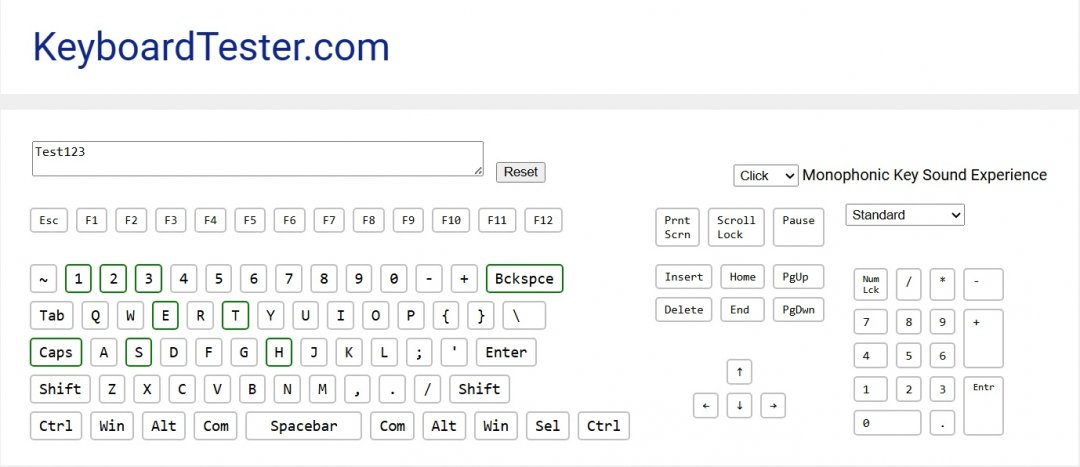Click the down arrow key

739,405
